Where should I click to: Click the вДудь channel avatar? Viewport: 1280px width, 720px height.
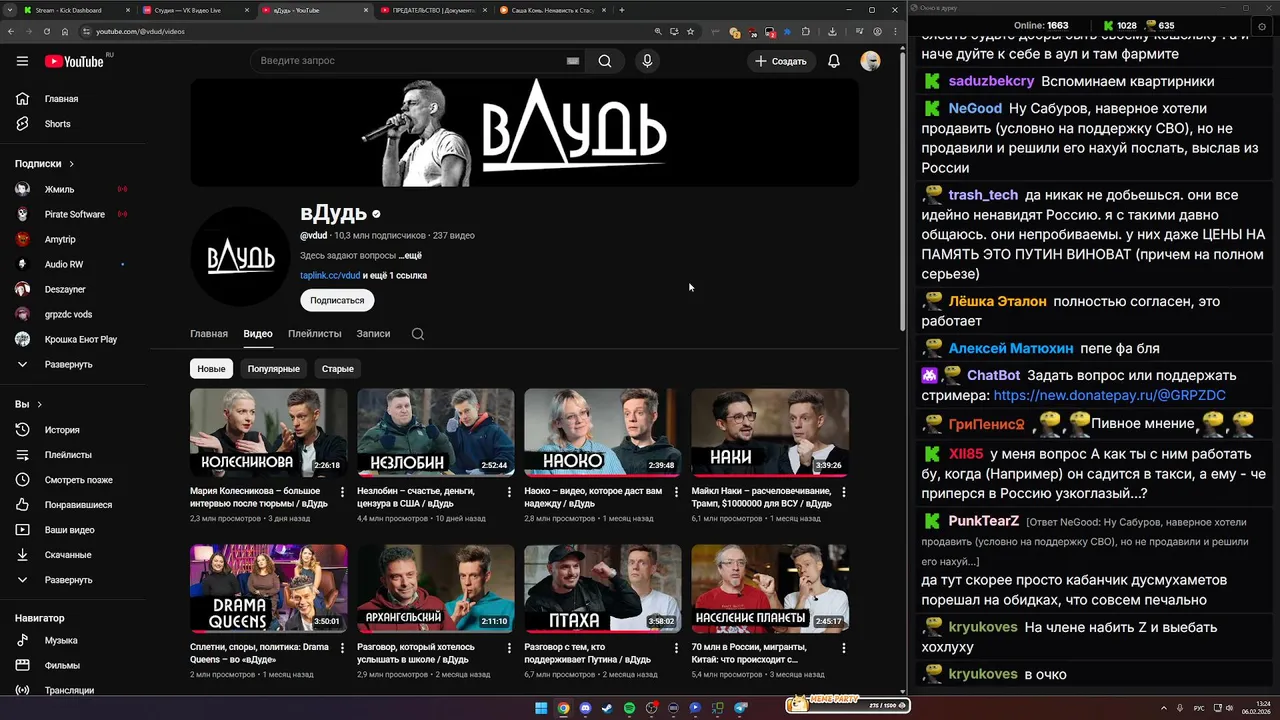pos(240,256)
